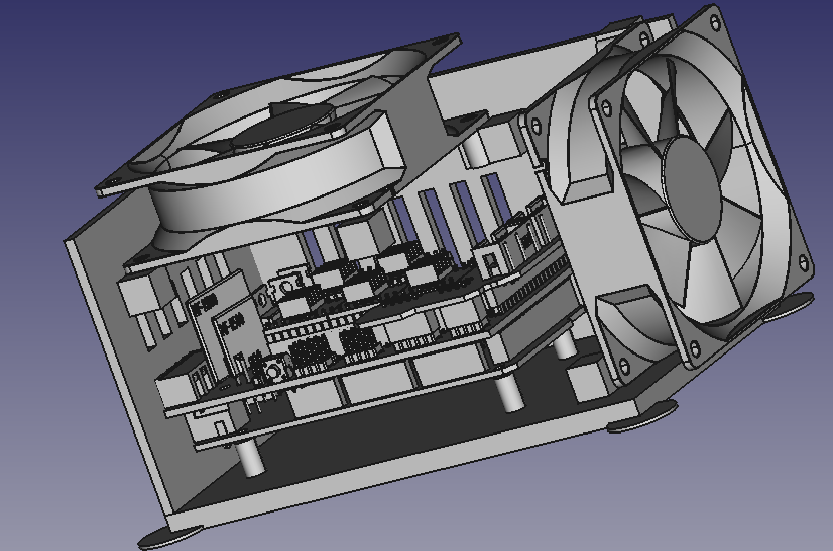Select the front-left standoff under the PCB stack

tap(251, 456)
